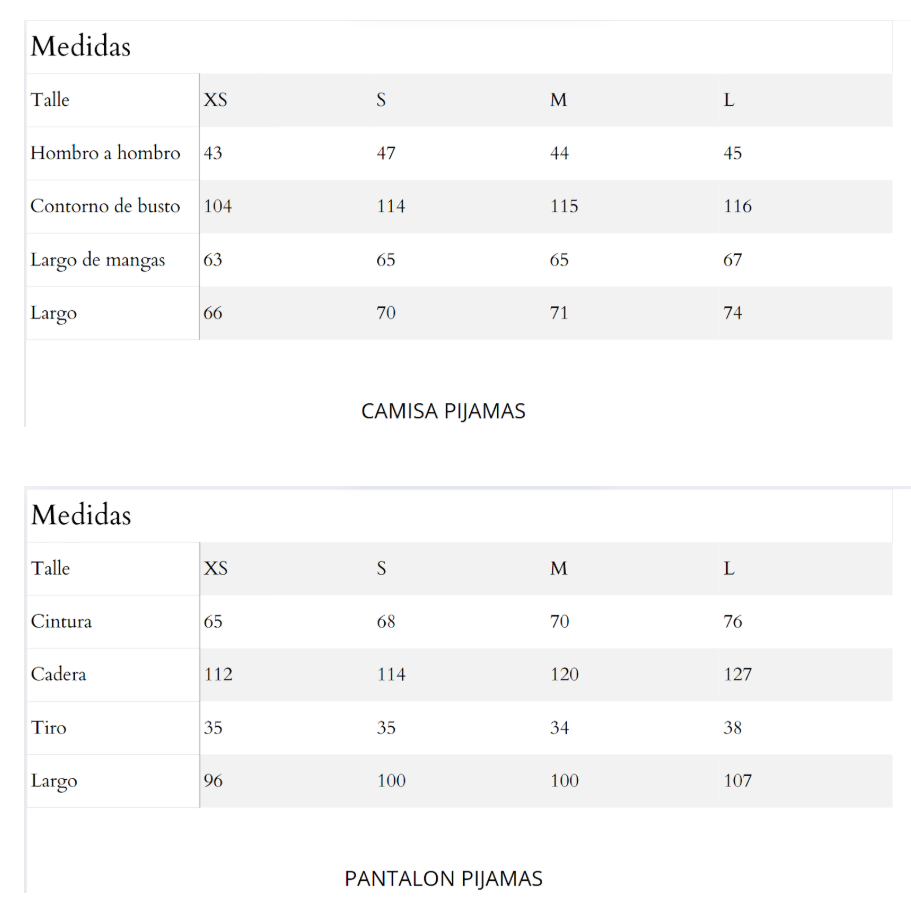Click the L sleeve length value 67

(733, 260)
